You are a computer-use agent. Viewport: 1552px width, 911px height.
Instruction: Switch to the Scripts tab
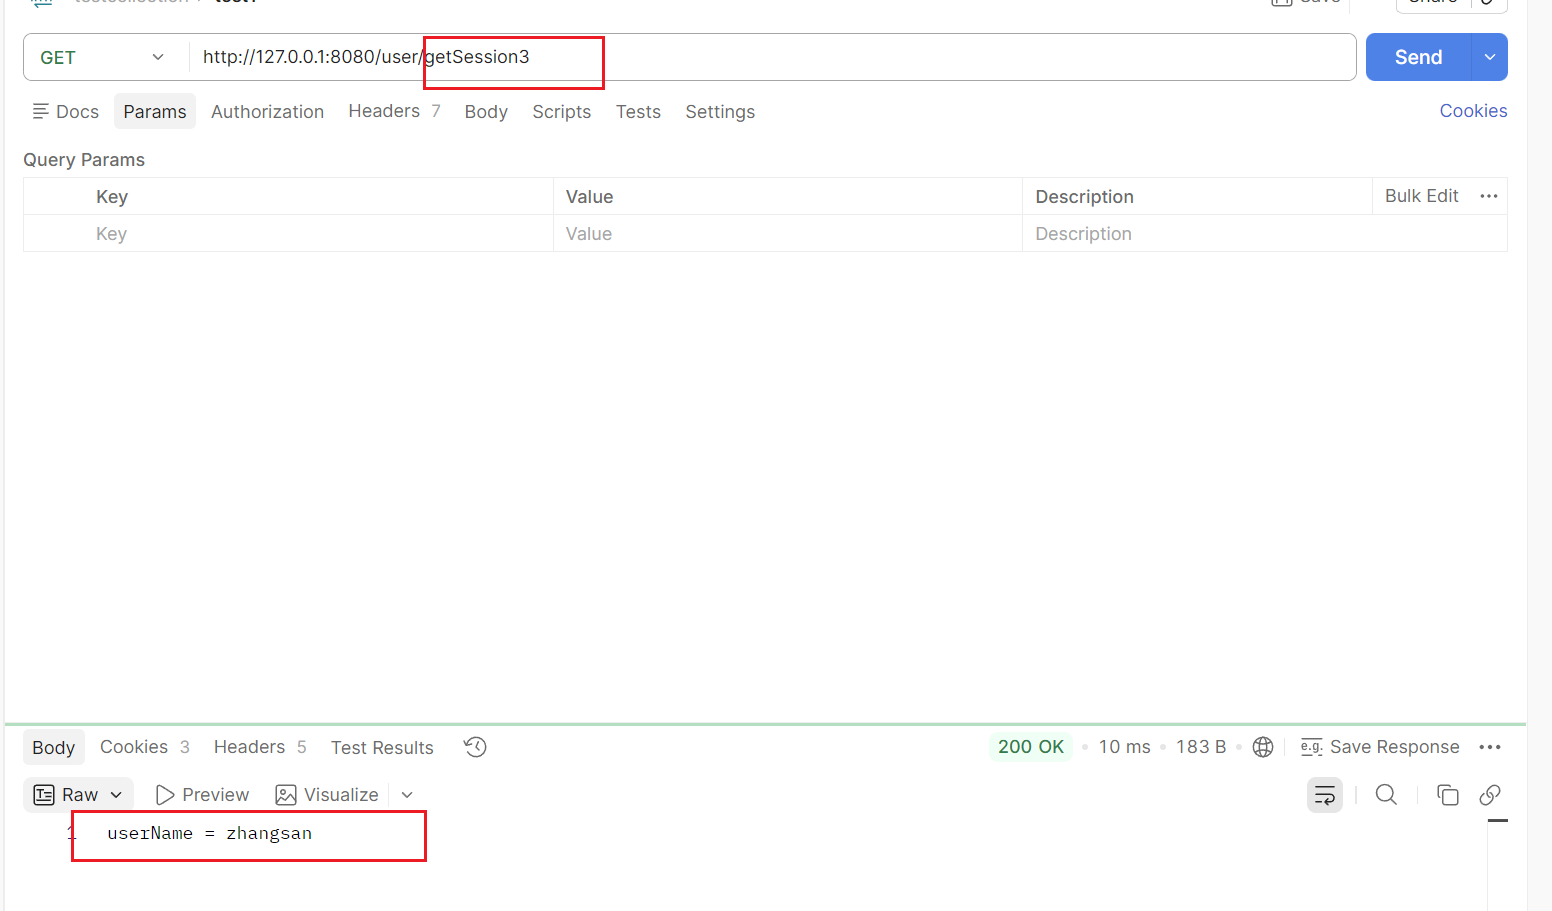(561, 111)
